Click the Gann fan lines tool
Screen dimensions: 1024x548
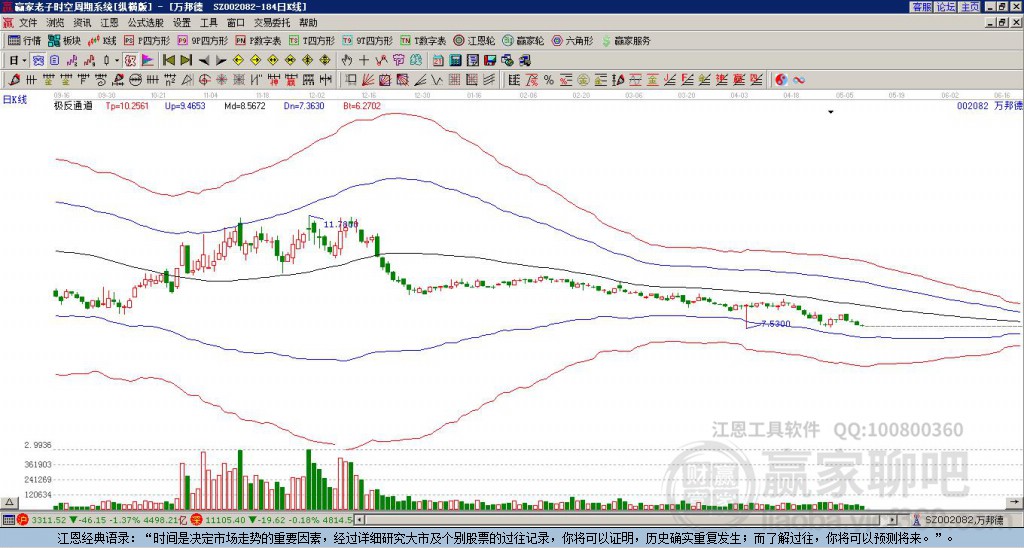368,80
